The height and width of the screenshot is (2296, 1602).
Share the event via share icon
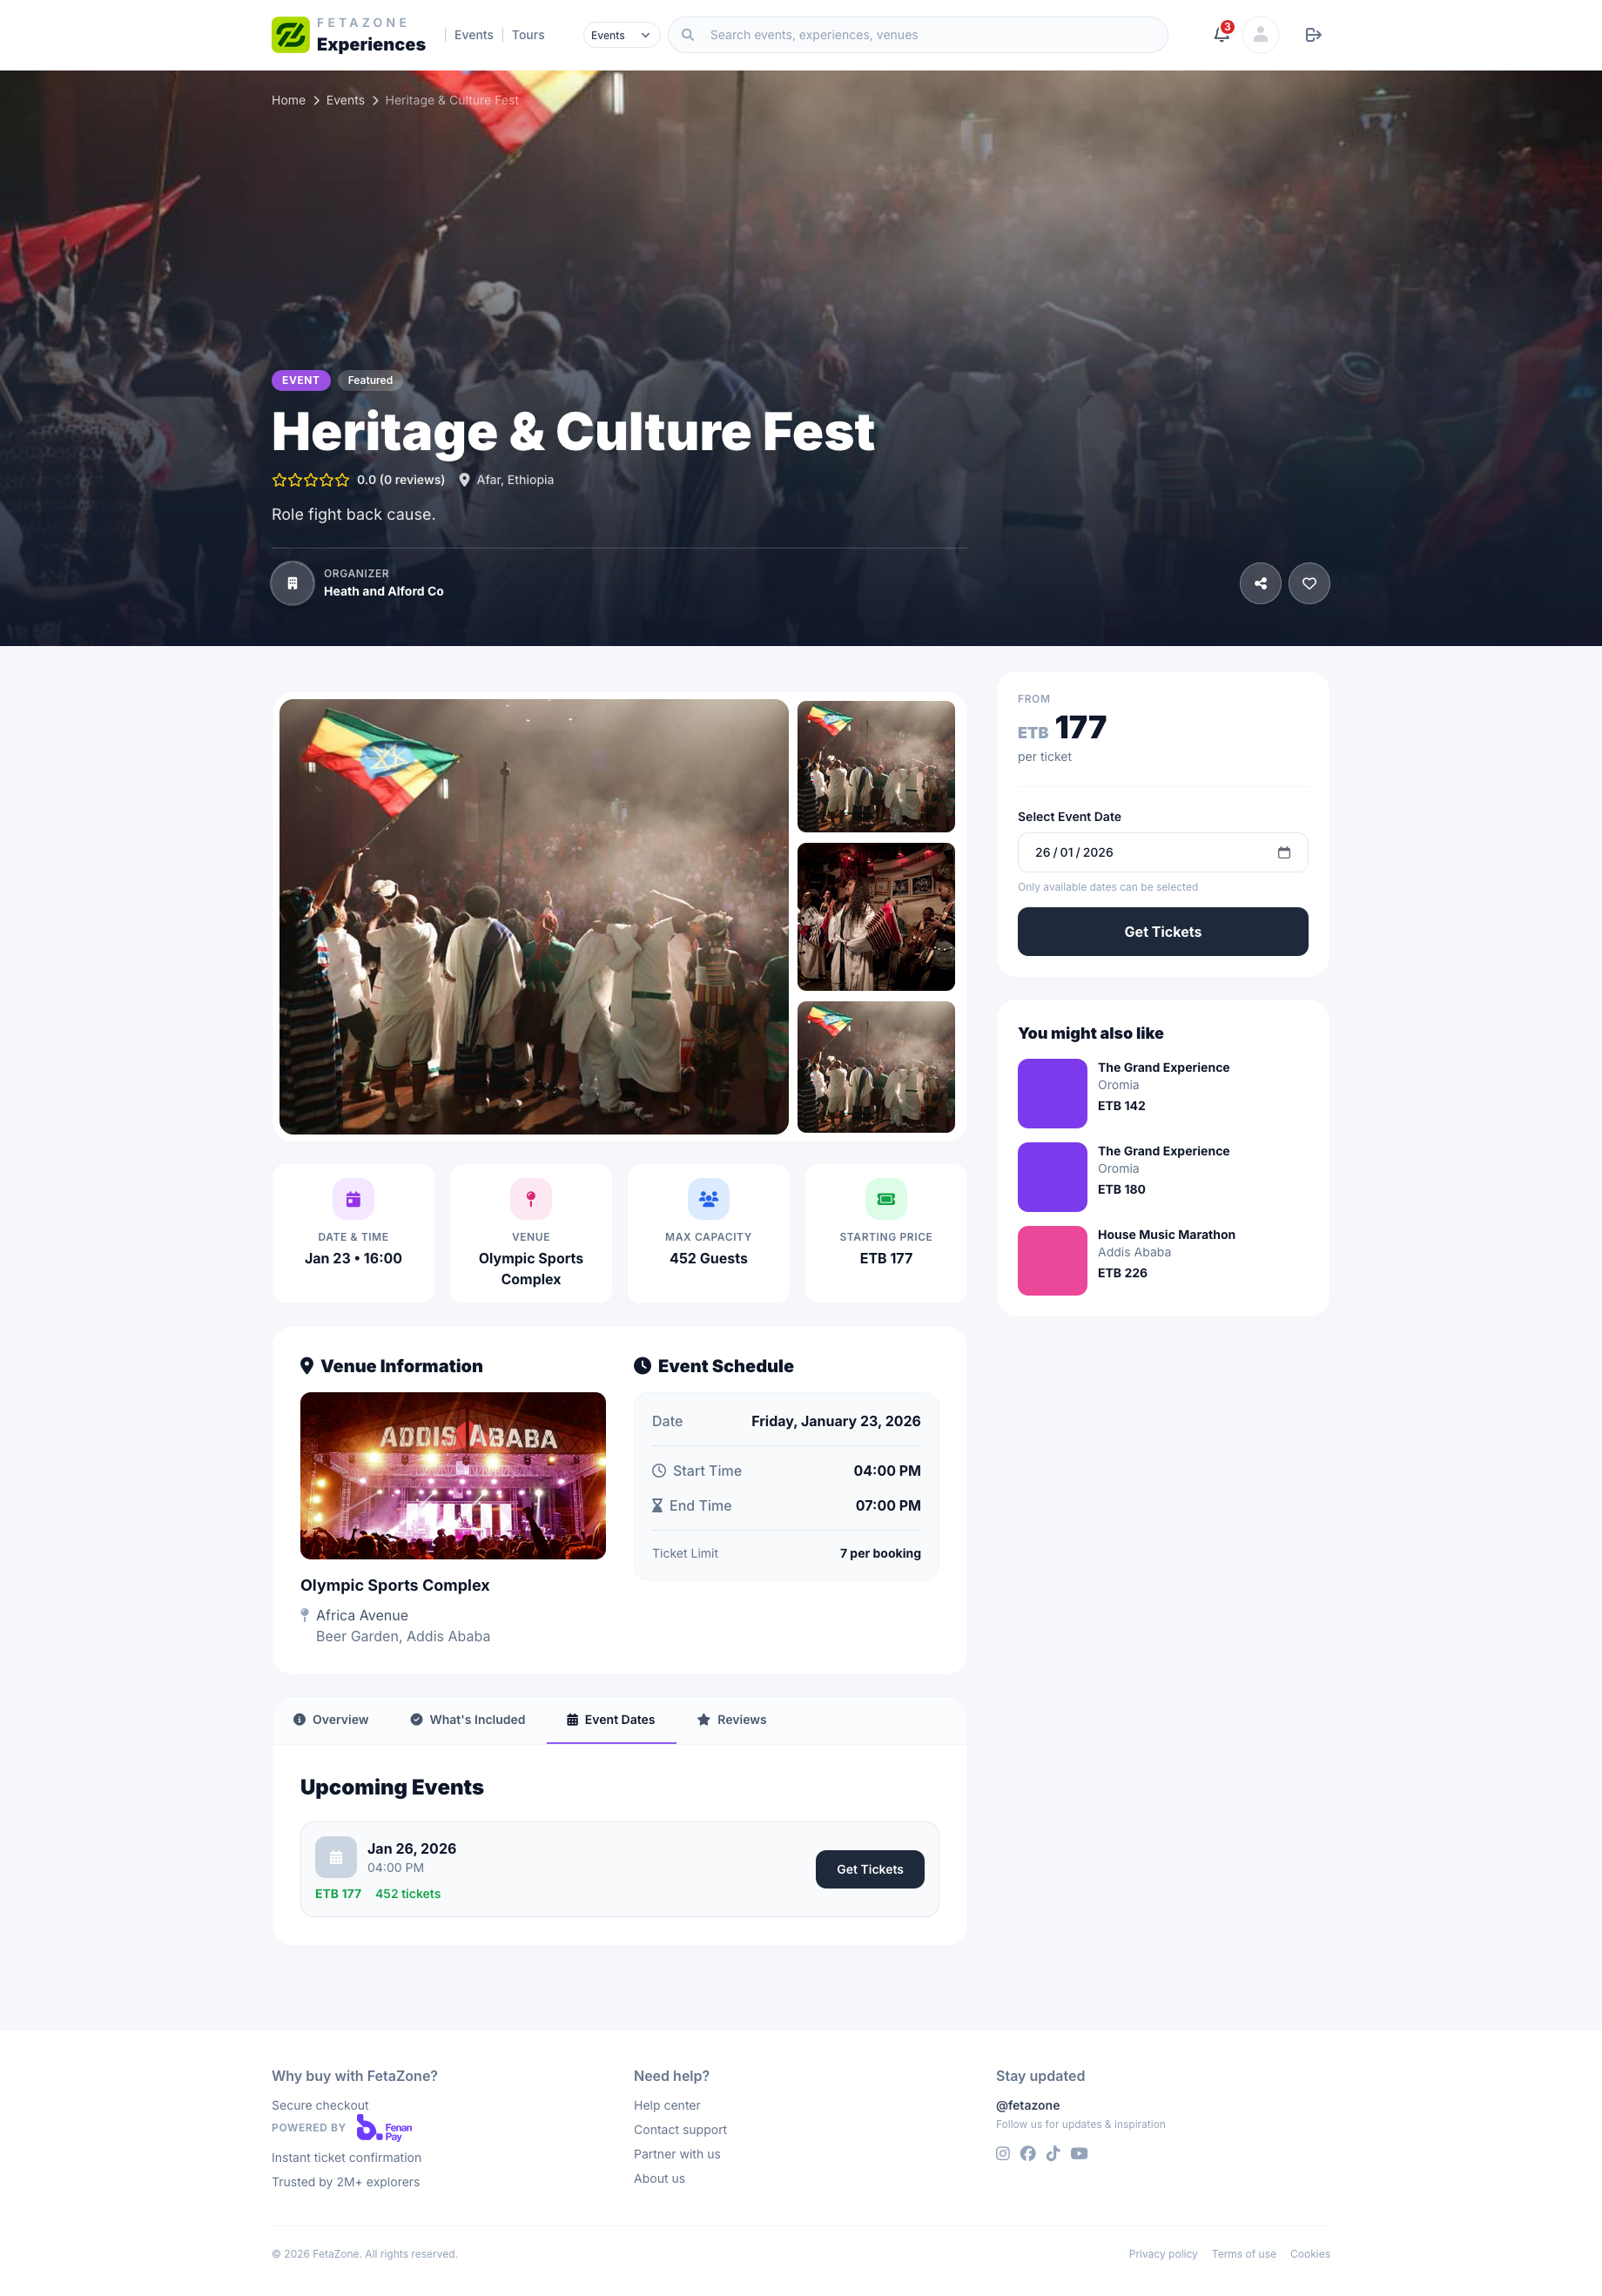pyautogui.click(x=1260, y=583)
